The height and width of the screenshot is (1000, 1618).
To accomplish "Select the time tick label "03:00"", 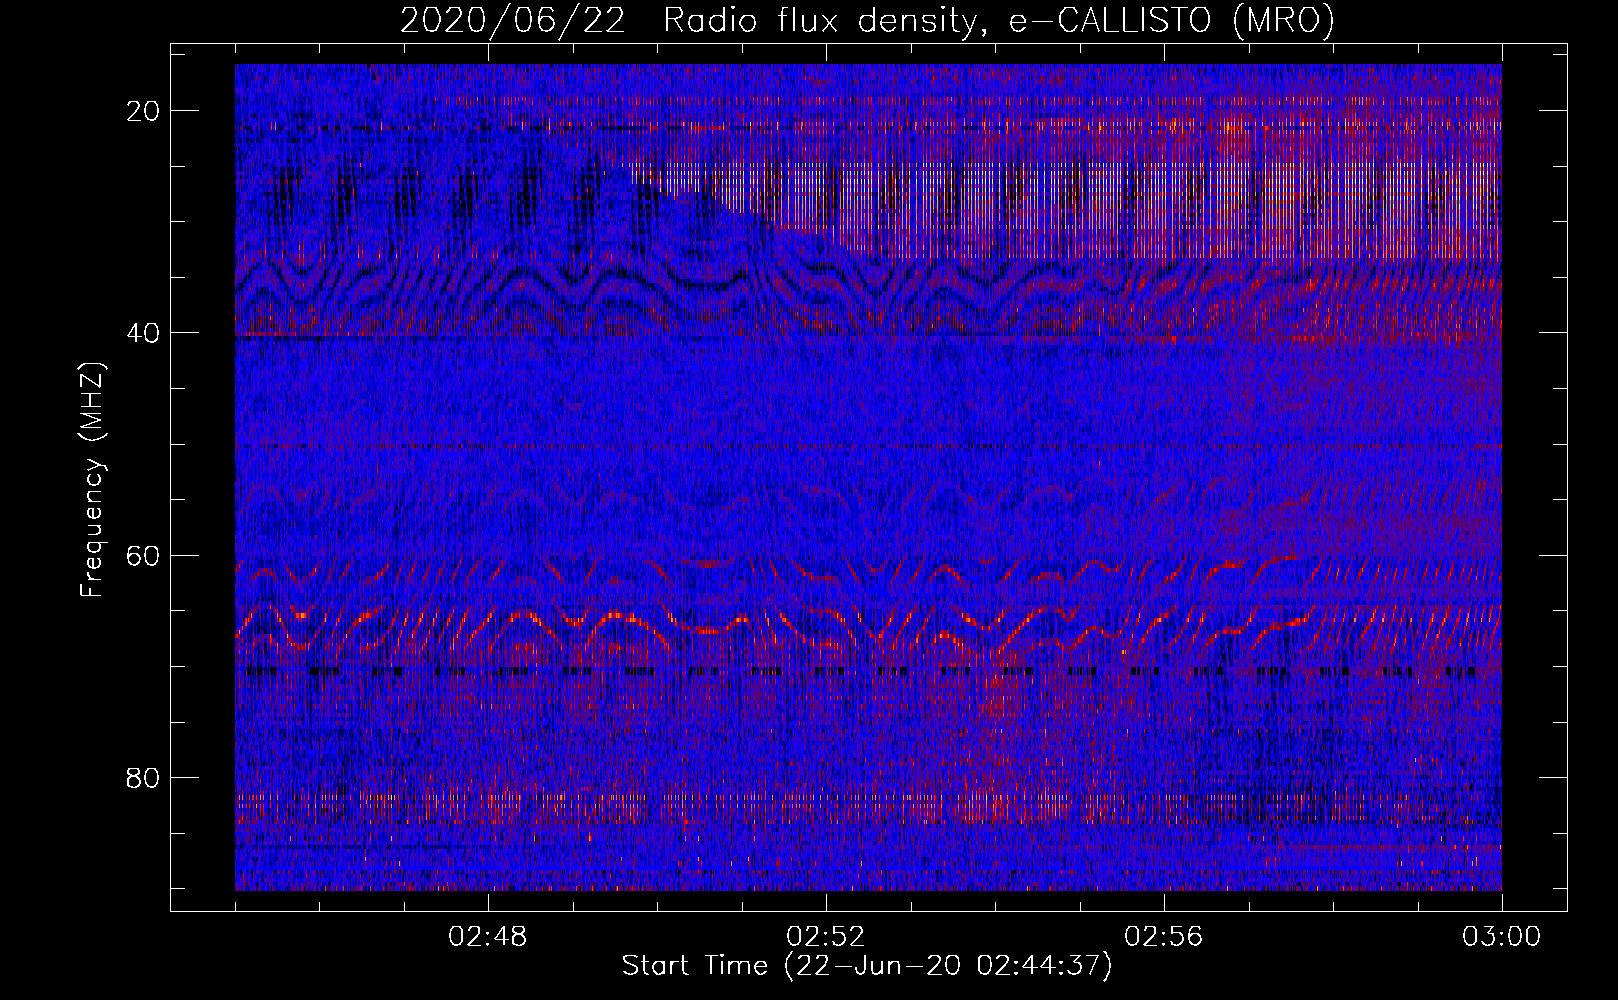I will click(1502, 937).
